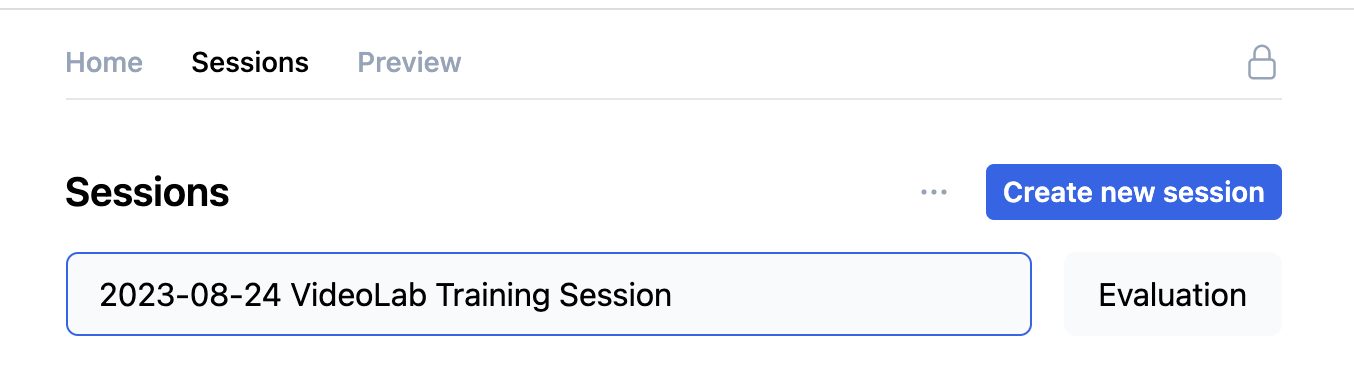The image size is (1354, 382).
Task: Focus the session name input field
Action: click(549, 294)
